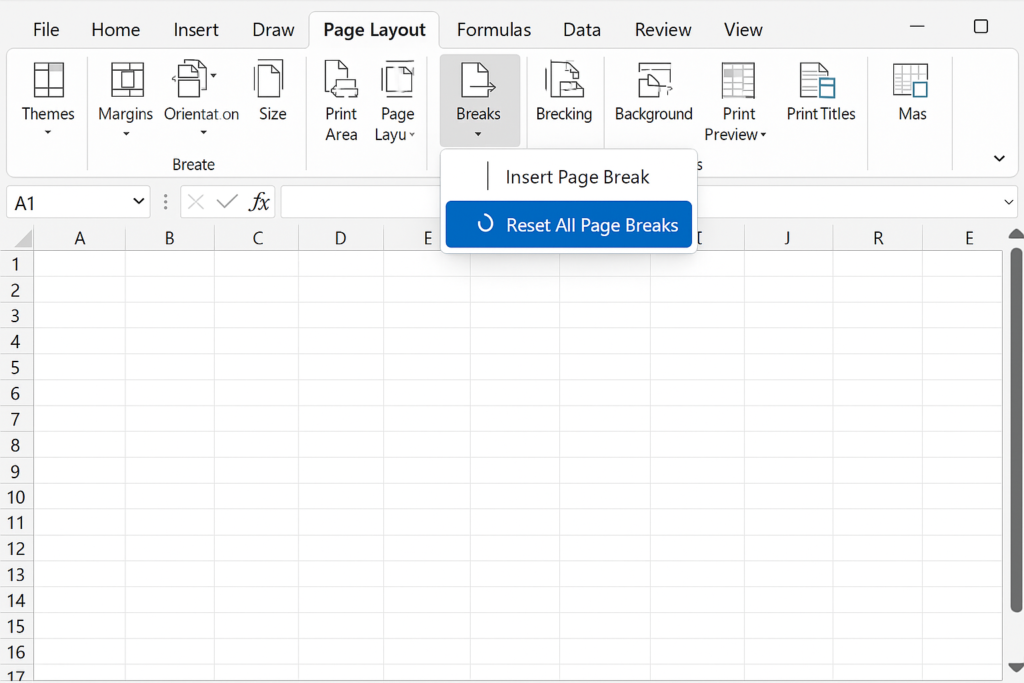Select row 13 header
1024x683 pixels.
(x=16, y=575)
